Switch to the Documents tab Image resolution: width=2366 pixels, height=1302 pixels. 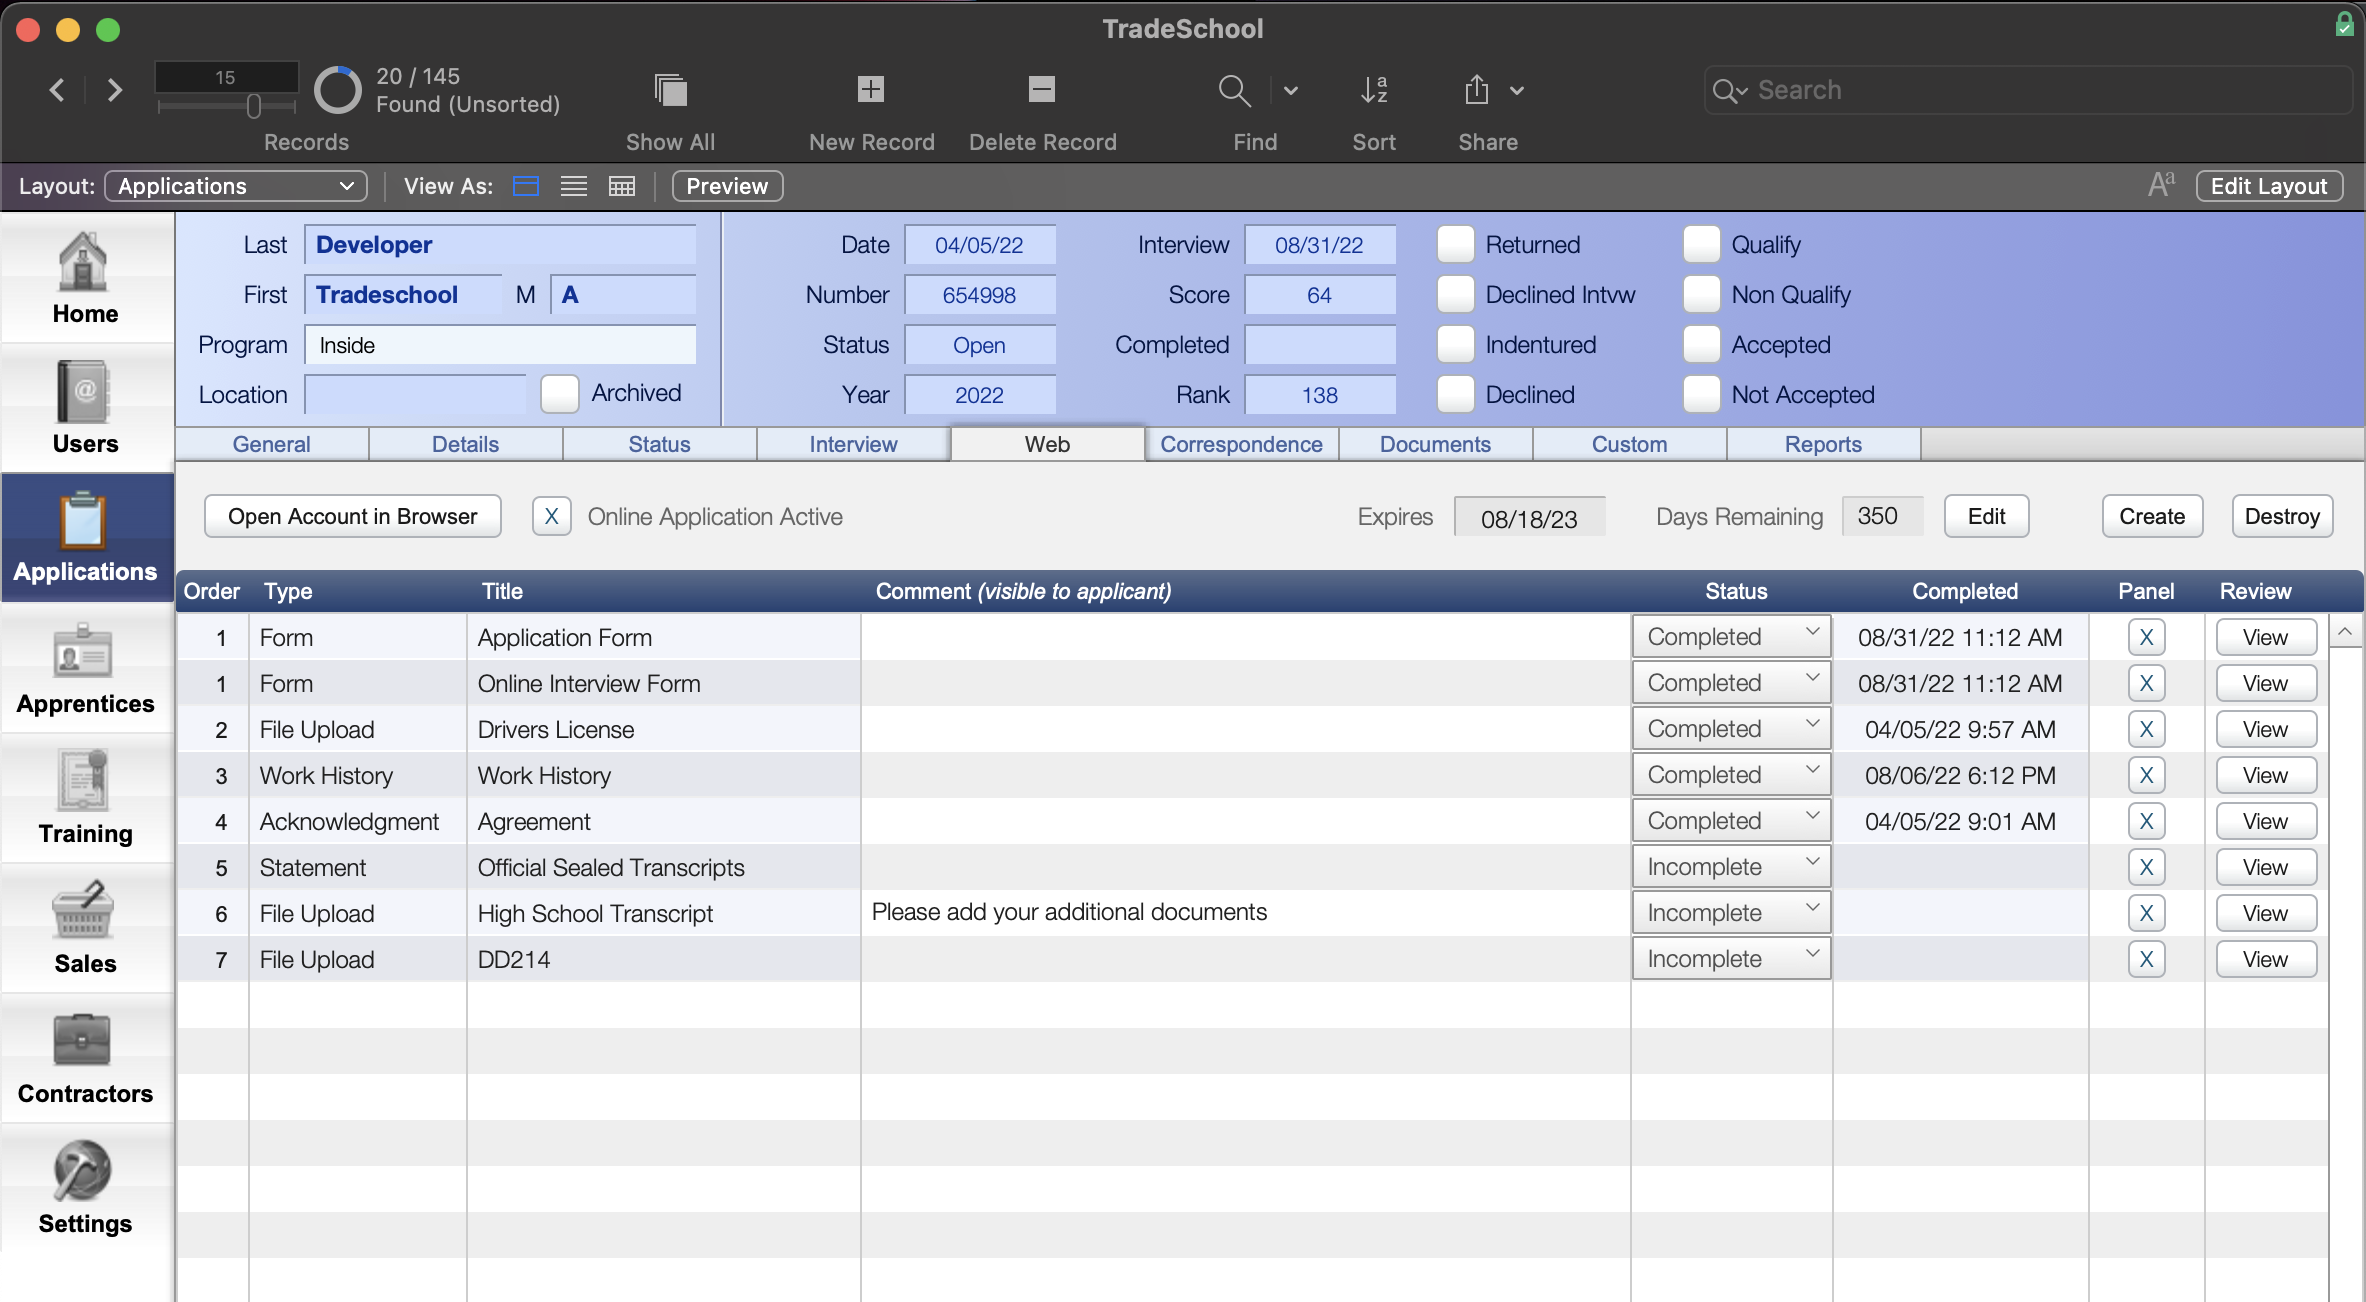coord(1433,443)
